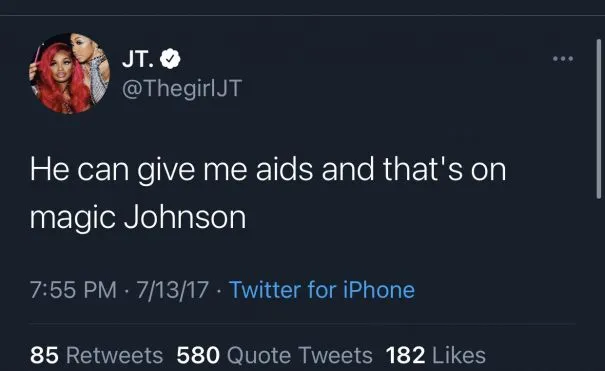Click the woman in the silver outfit in the avatar

coord(93,66)
